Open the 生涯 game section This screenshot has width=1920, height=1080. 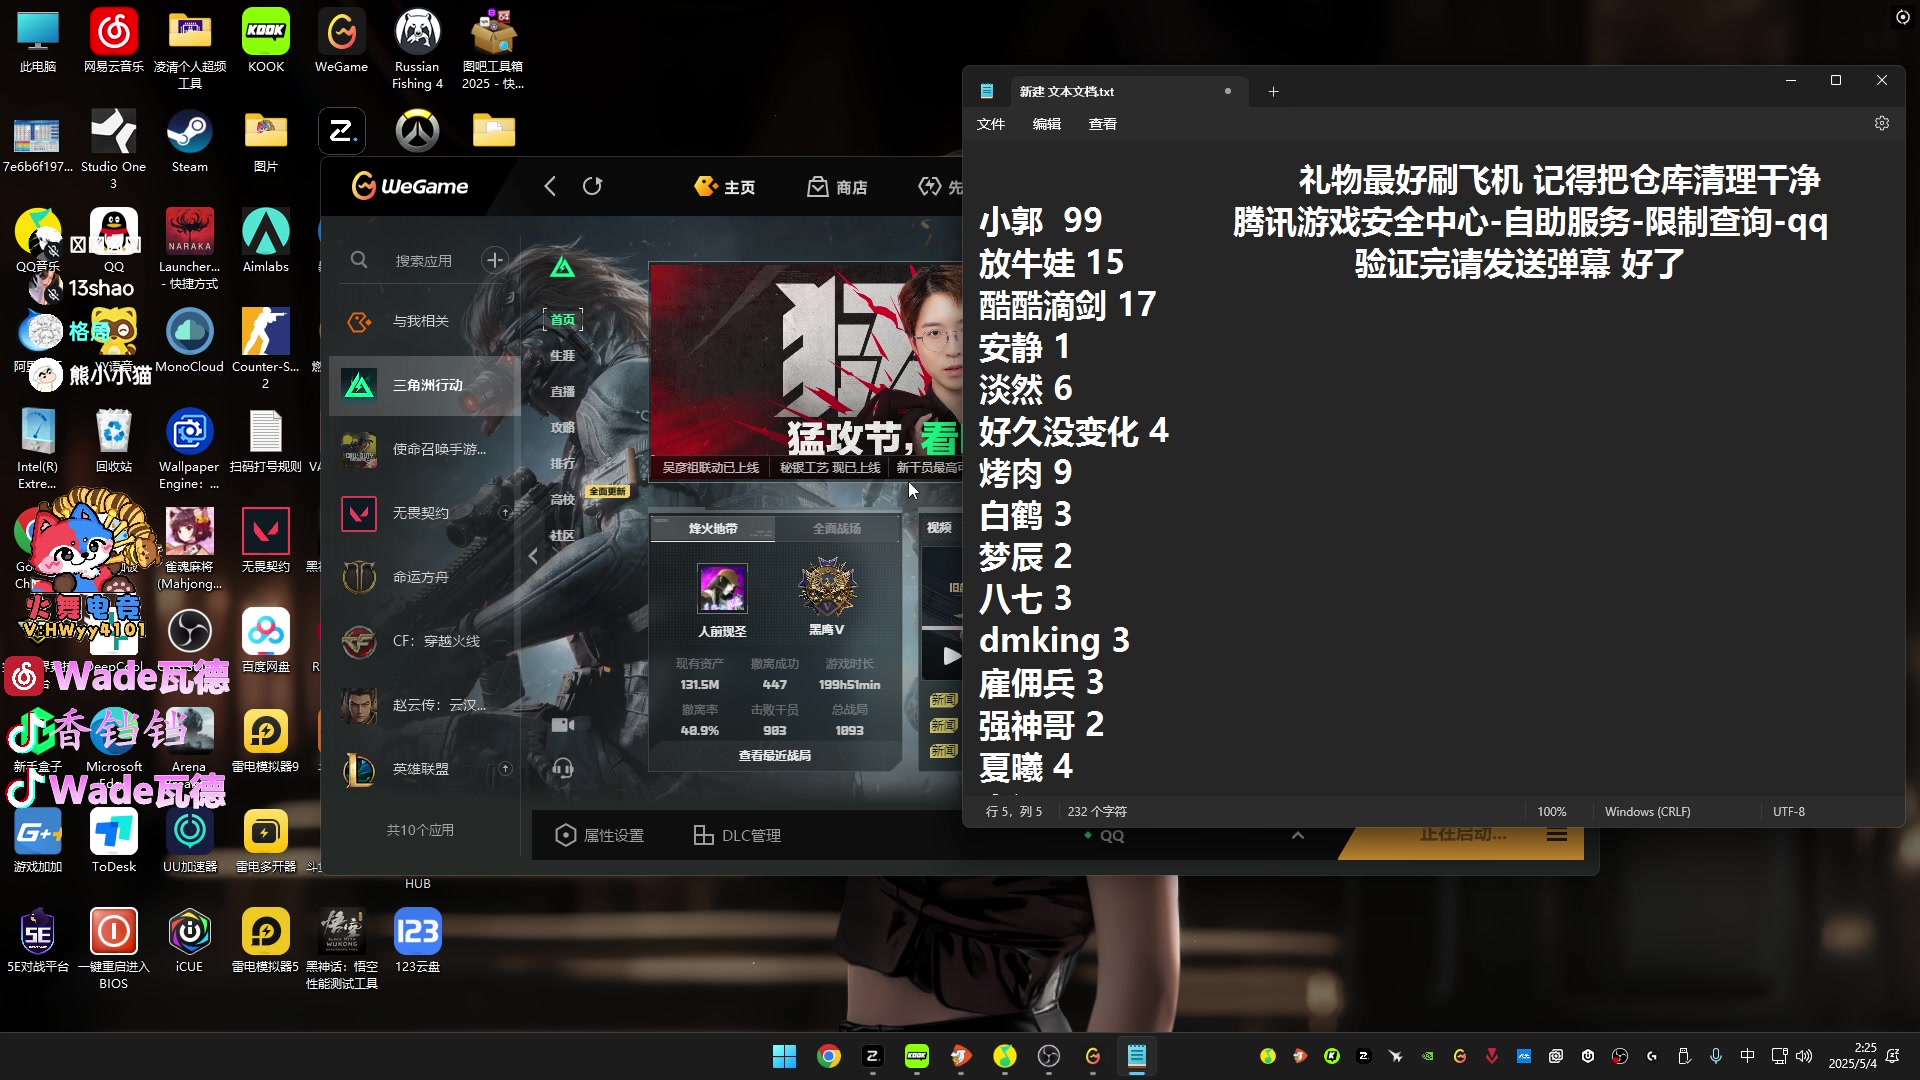coord(563,356)
